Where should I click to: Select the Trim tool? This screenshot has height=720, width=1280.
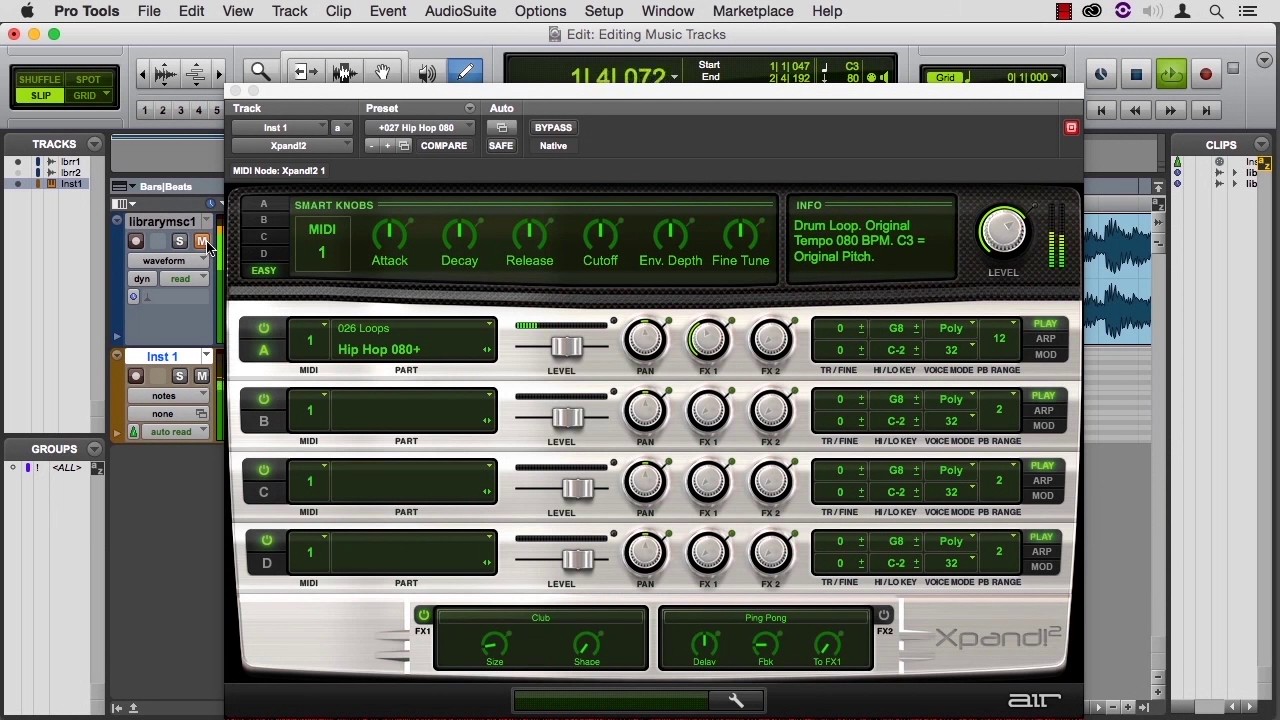(x=304, y=72)
